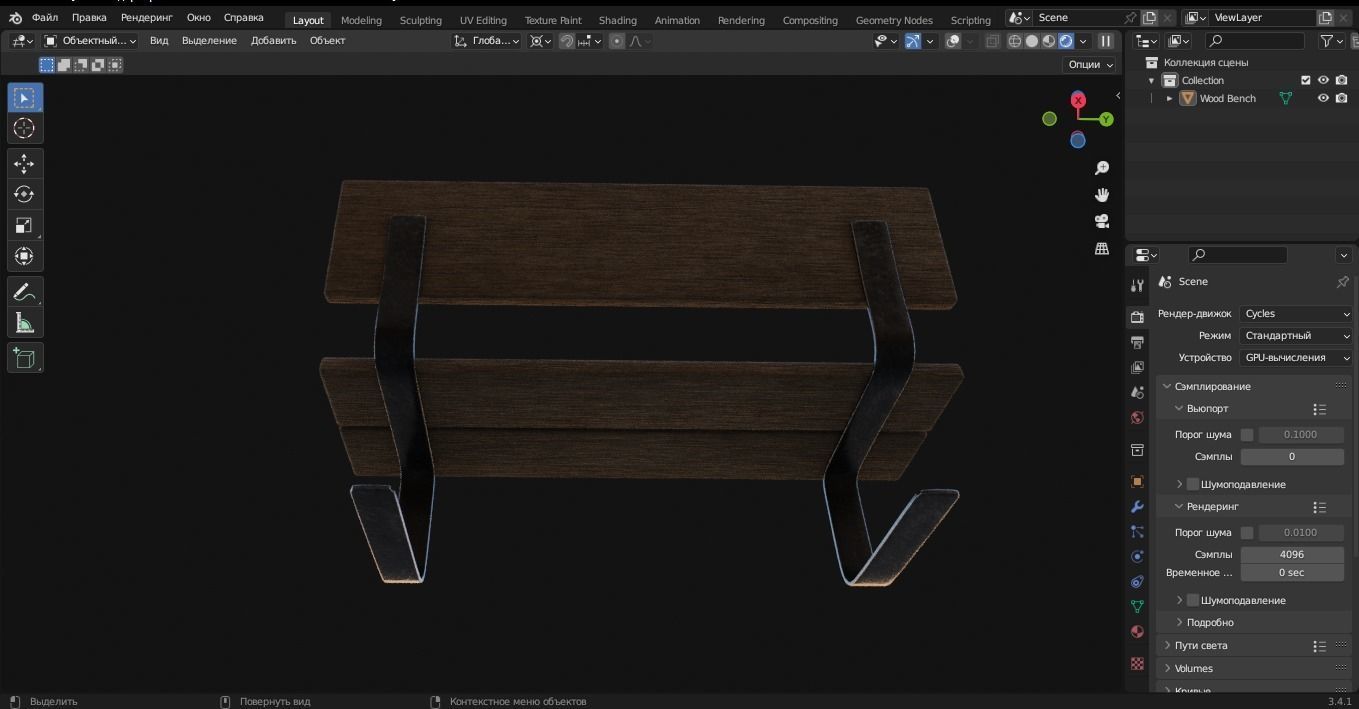Image resolution: width=1359 pixels, height=709 pixels.
Task: Open the Object Constraints properties tab
Action: (1137, 582)
